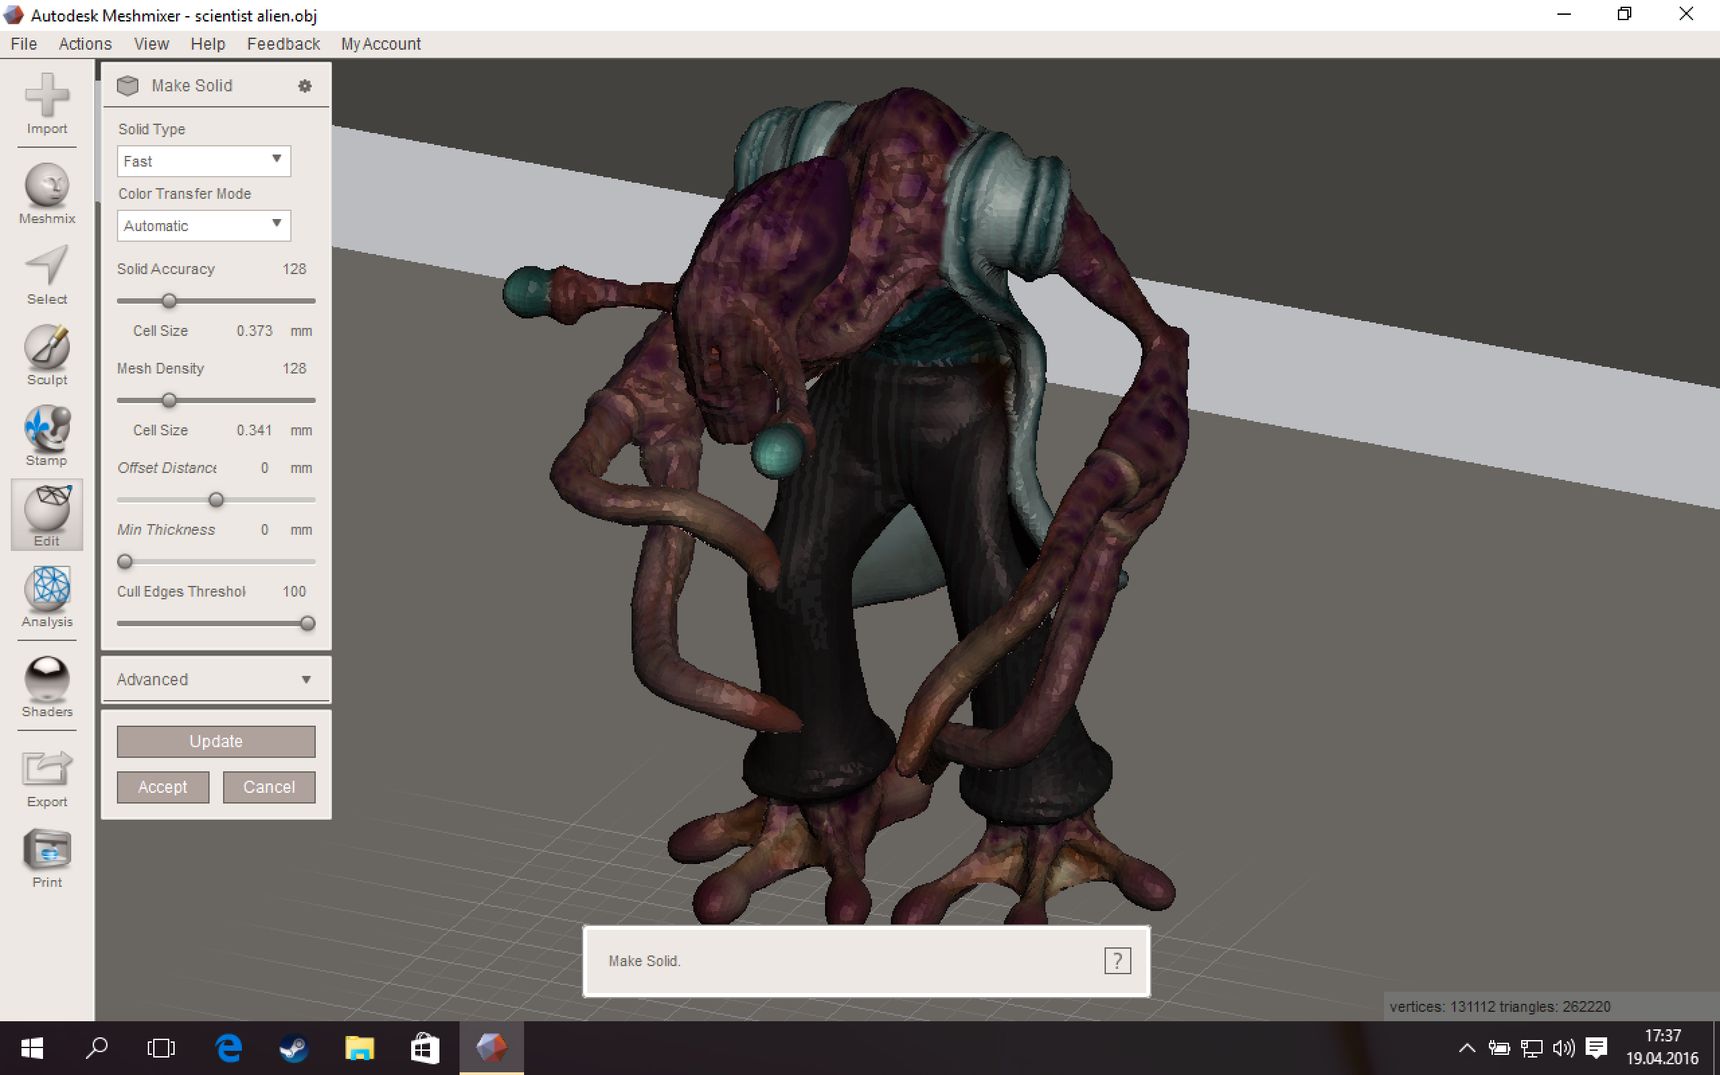Open taskbar search

[x=97, y=1048]
